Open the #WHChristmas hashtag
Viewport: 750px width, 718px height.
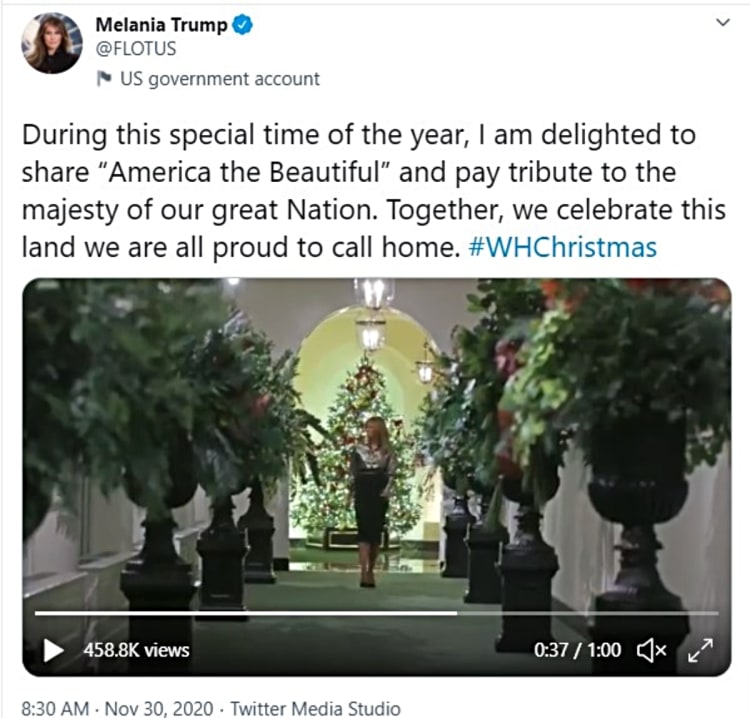click(x=562, y=247)
